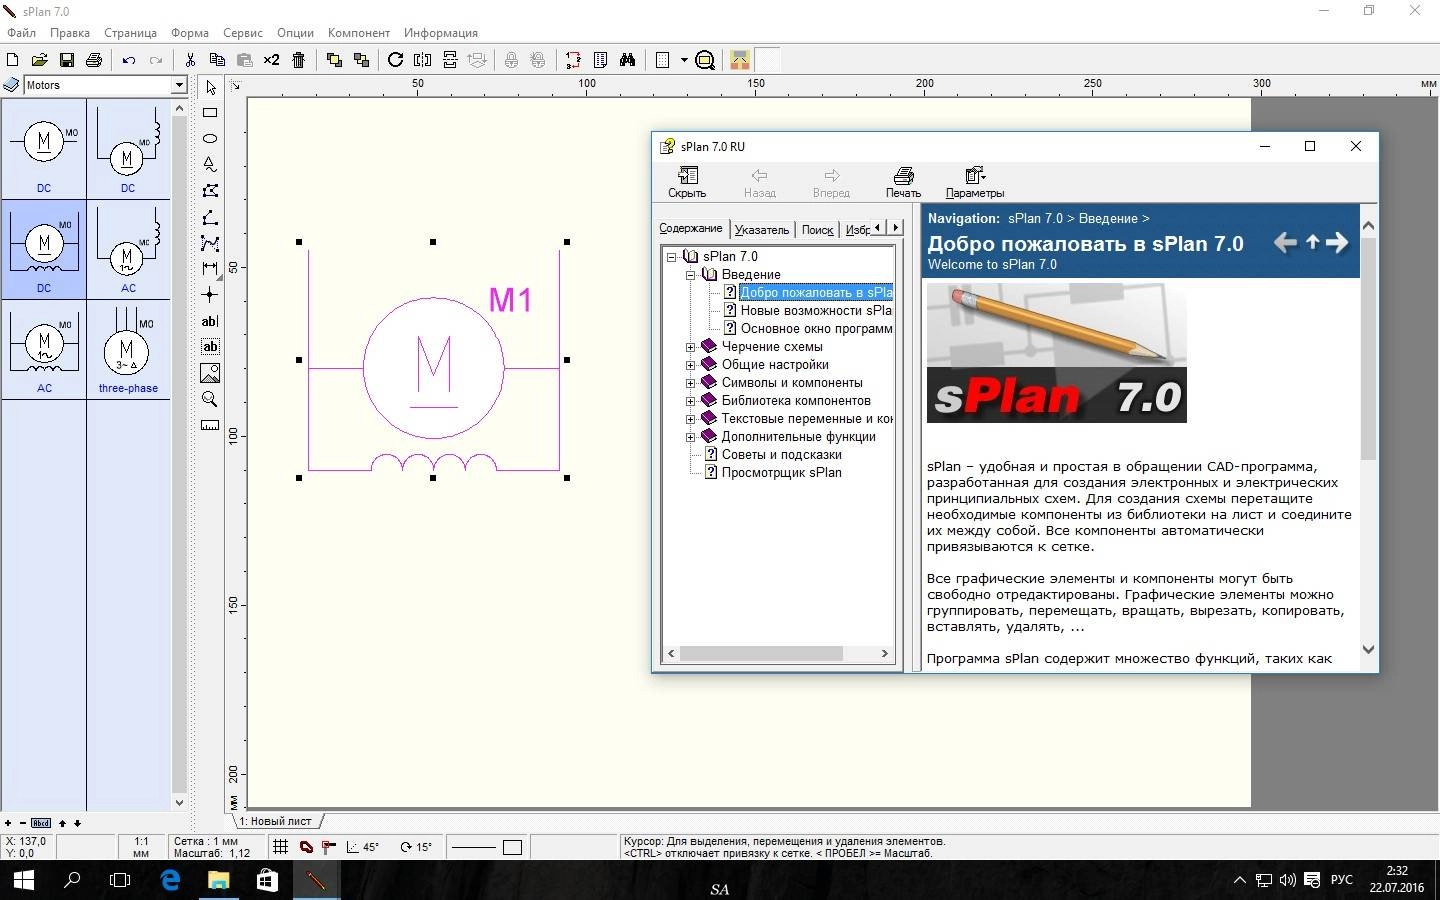
Task: Open the Форма menu
Action: (190, 33)
